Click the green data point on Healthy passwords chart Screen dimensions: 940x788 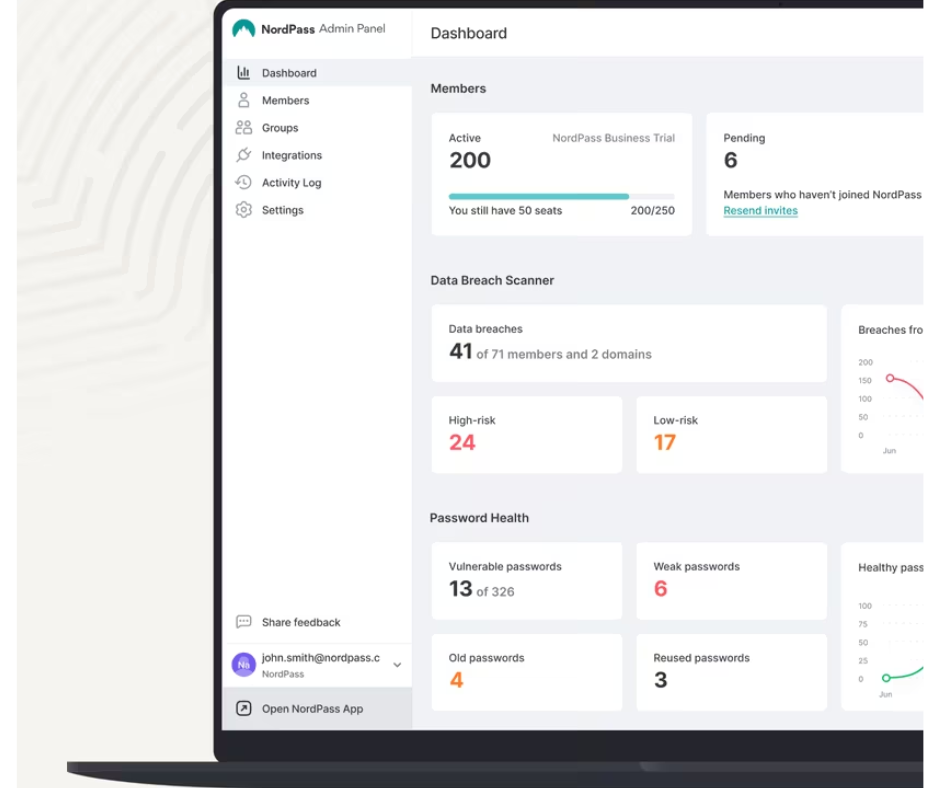pos(886,678)
